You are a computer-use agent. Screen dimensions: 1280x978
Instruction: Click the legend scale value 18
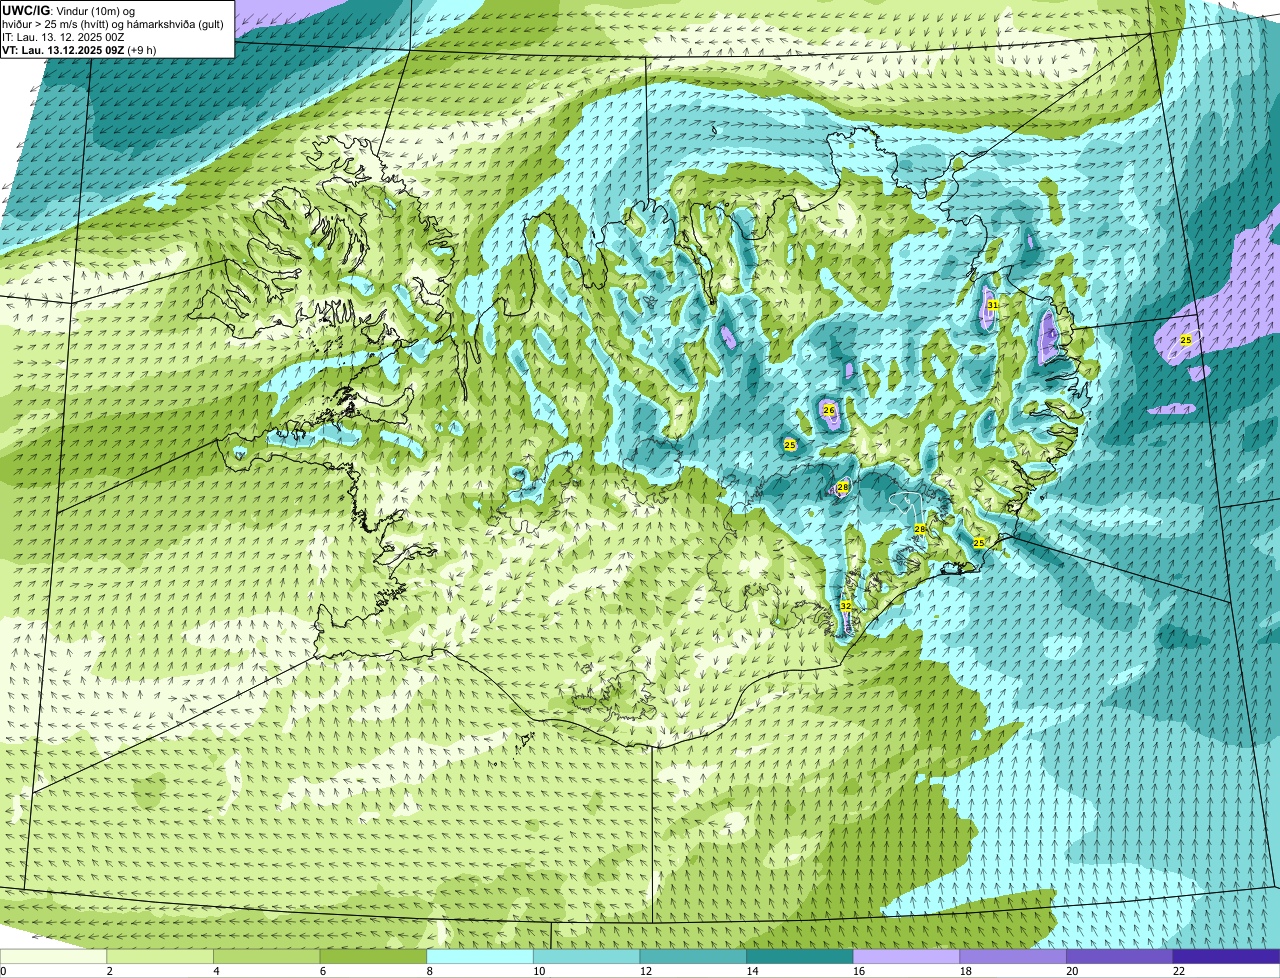(x=966, y=971)
